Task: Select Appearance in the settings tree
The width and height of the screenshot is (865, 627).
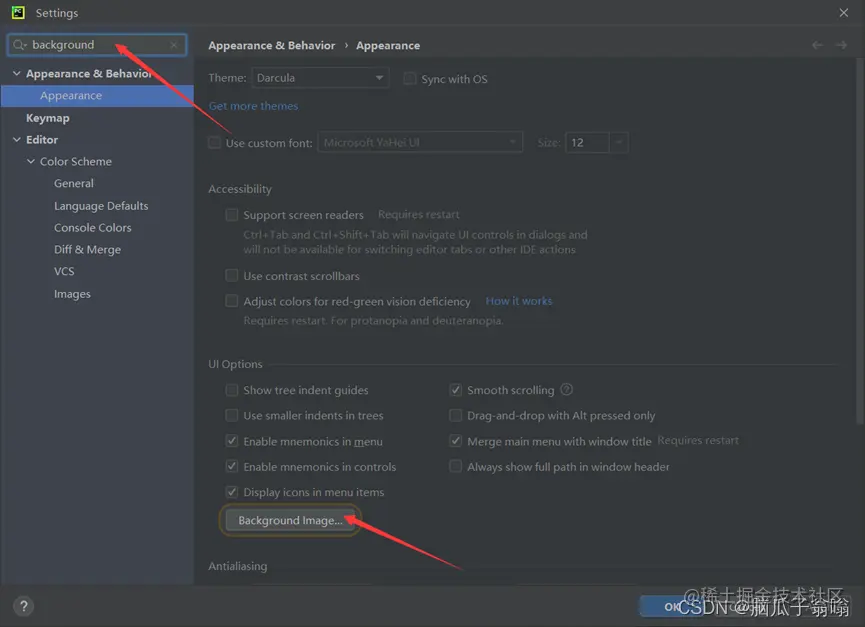Action: (x=97, y=95)
